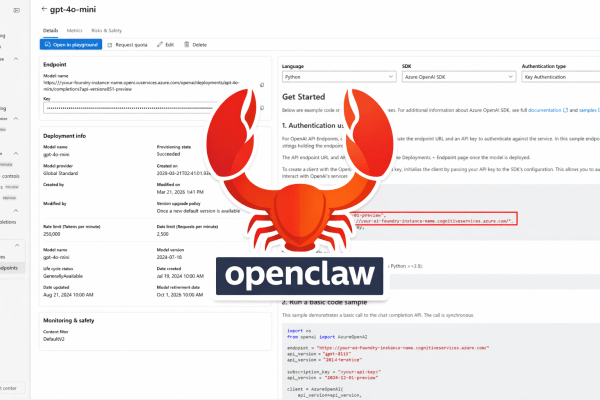Copy the API key with copy icon
The height and width of the screenshot is (400, 600).
tap(260, 107)
